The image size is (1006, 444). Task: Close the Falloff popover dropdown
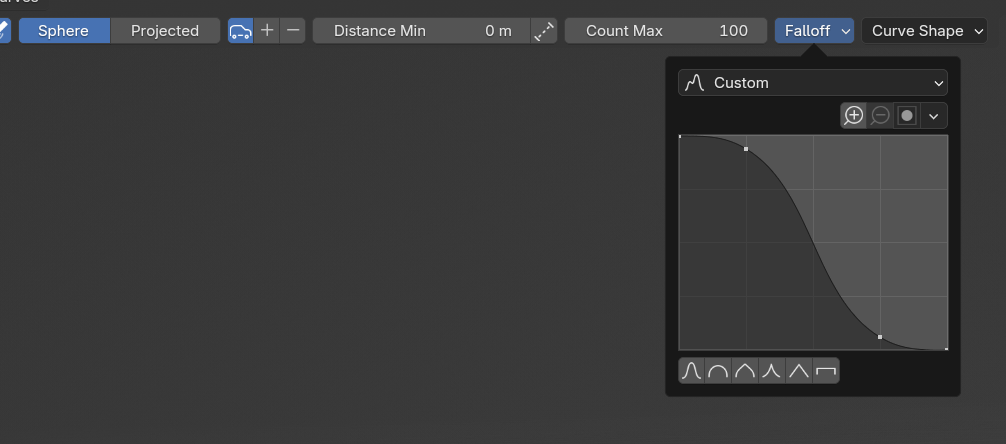tap(814, 31)
